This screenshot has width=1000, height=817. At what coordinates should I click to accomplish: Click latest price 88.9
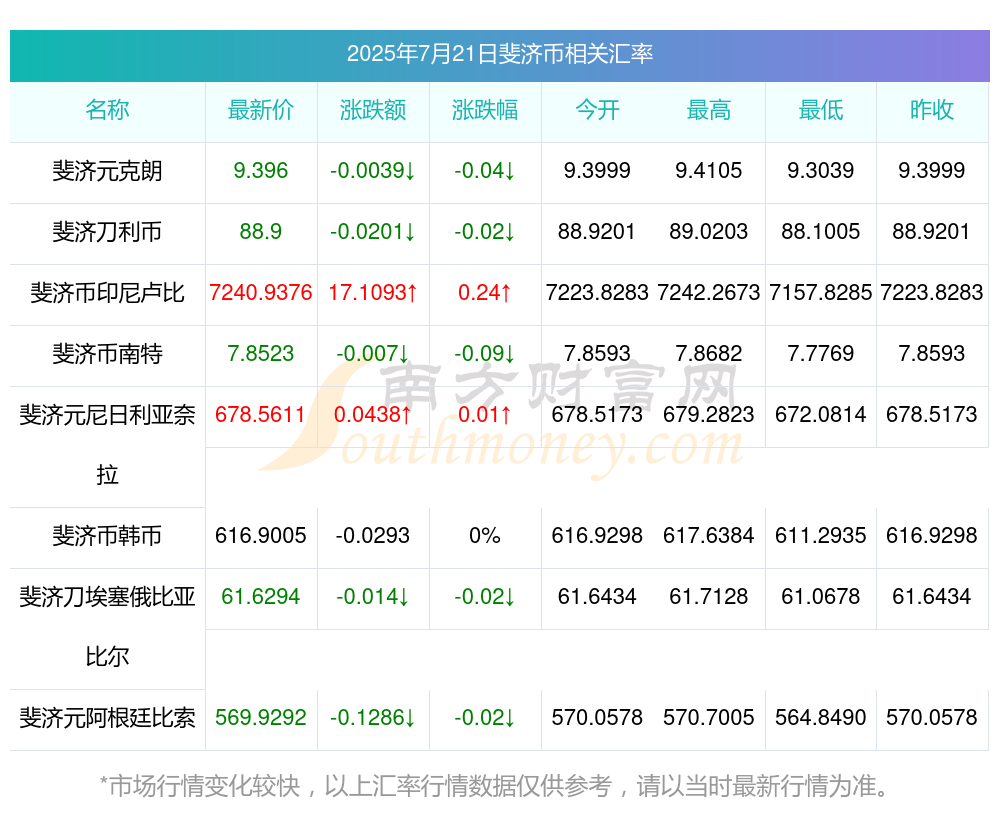(x=261, y=231)
